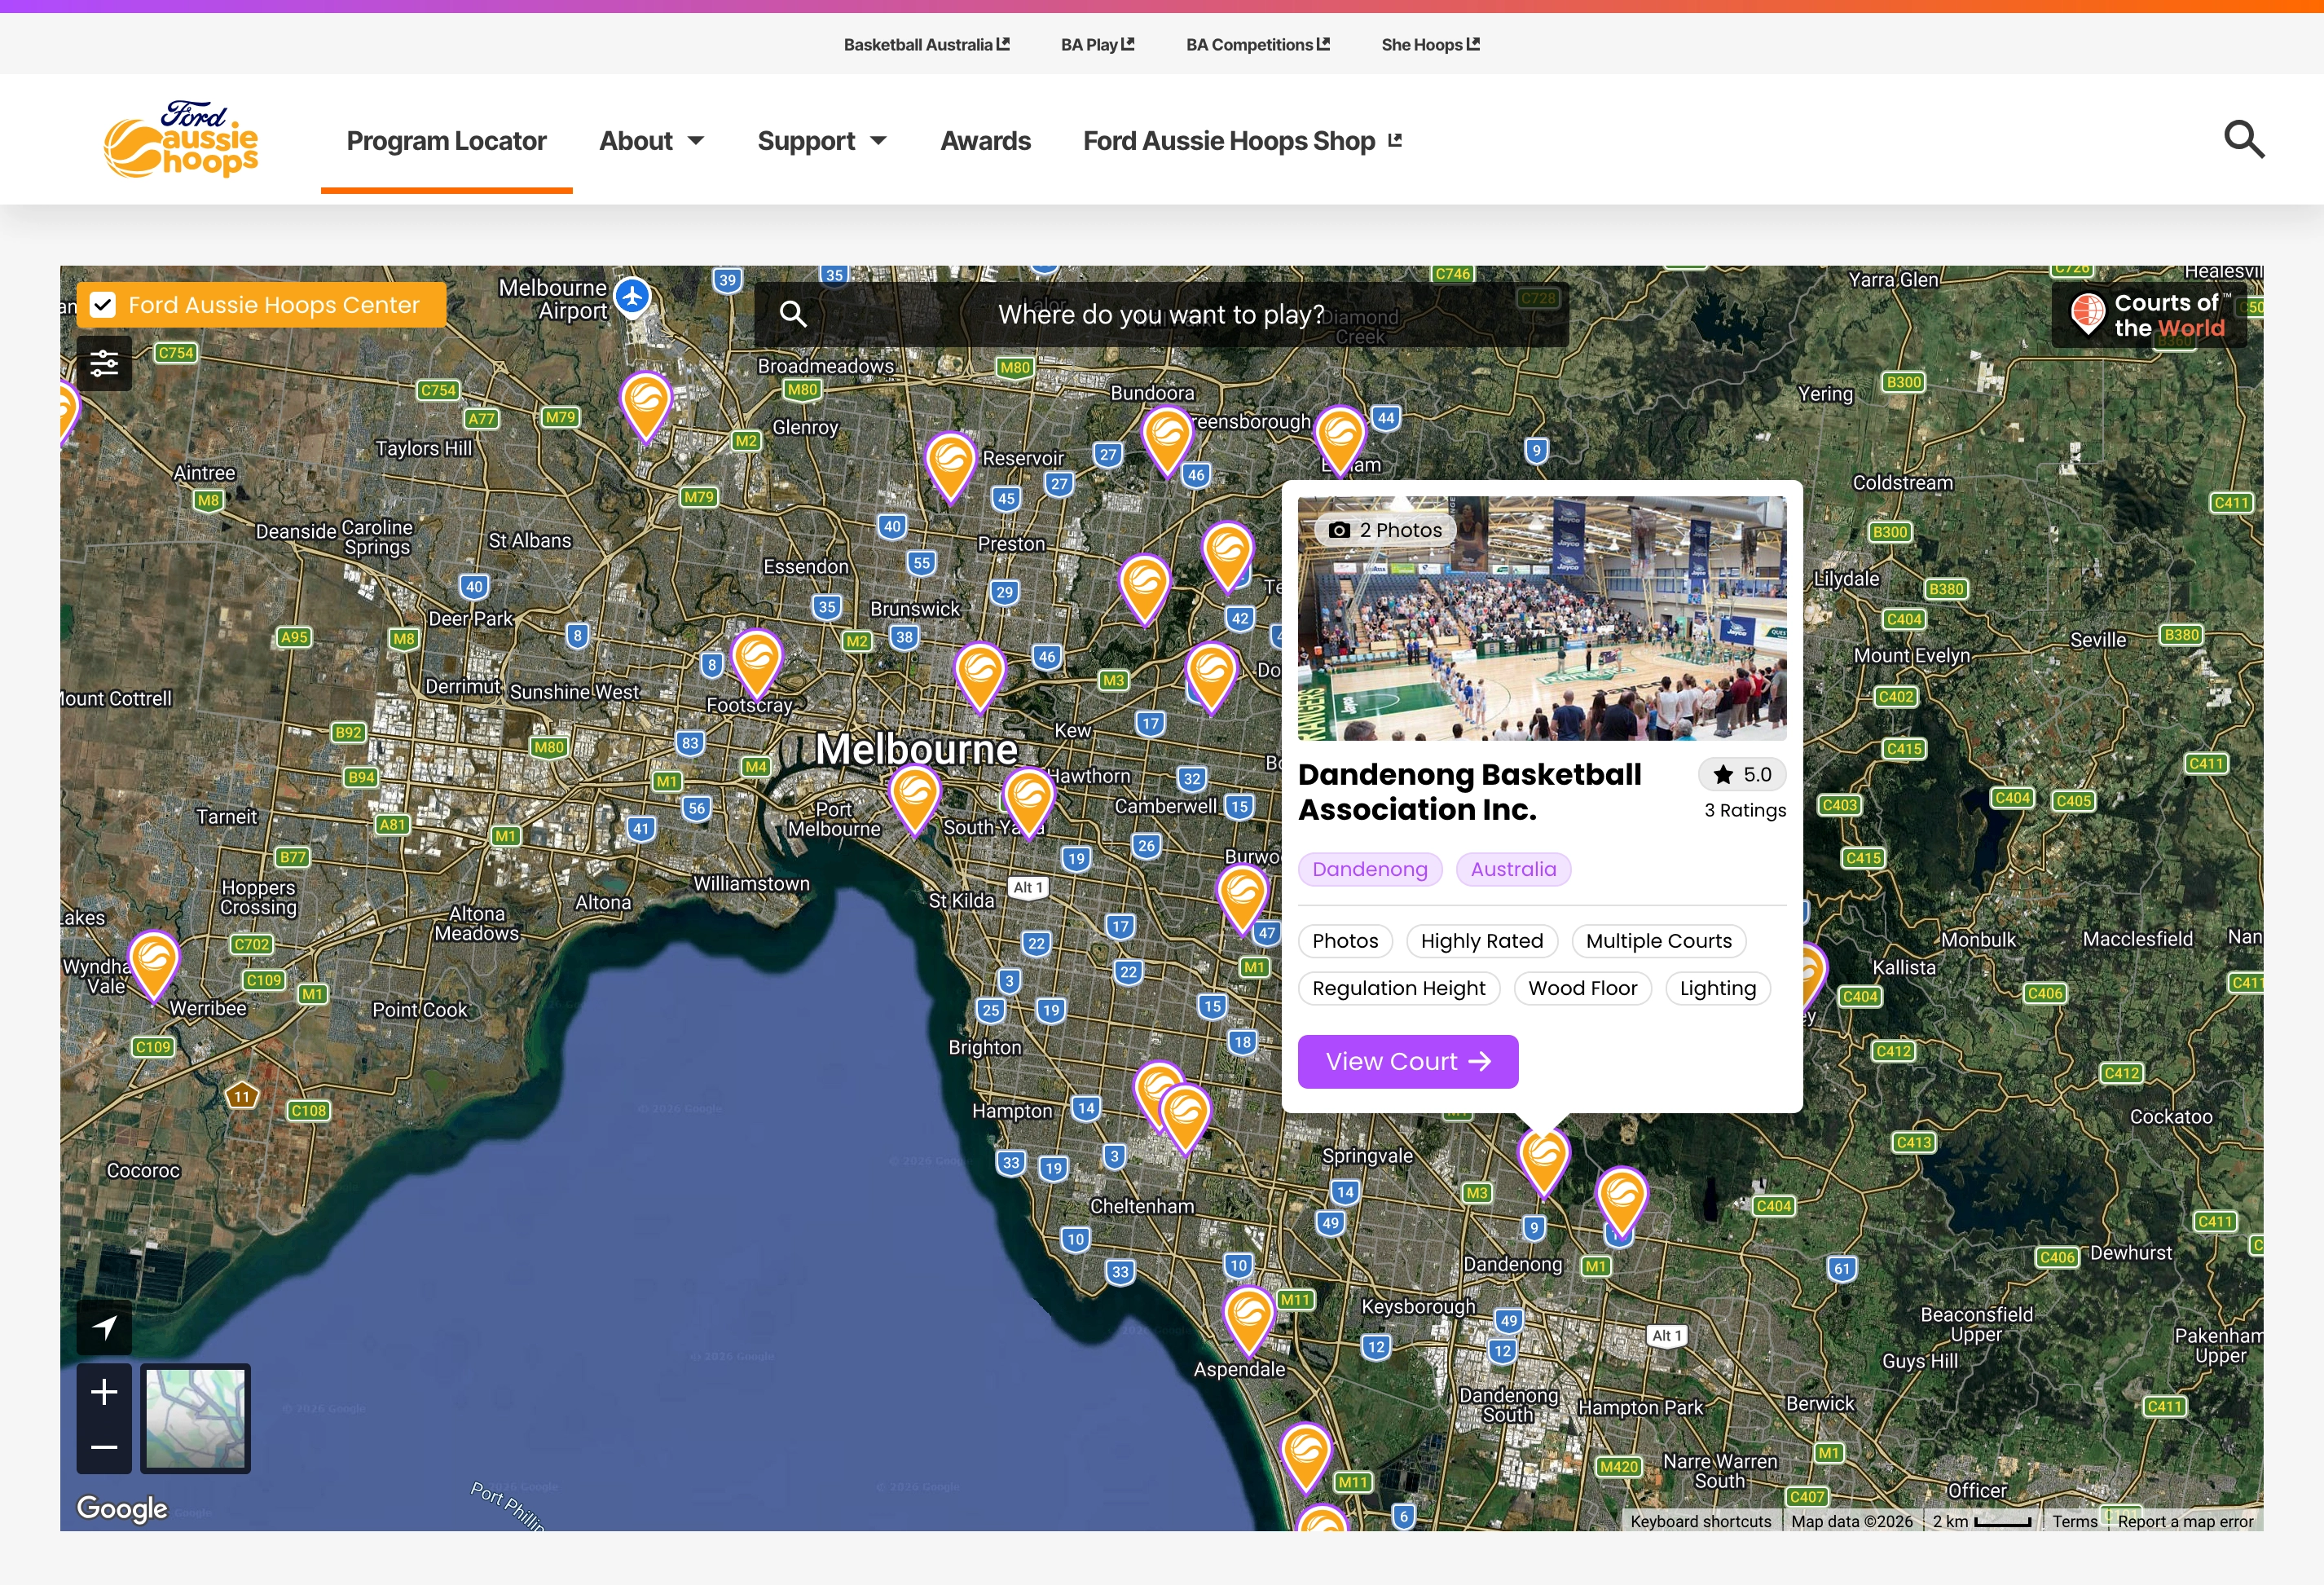
Task: Zoom in the map with plus button
Action: (x=104, y=1391)
